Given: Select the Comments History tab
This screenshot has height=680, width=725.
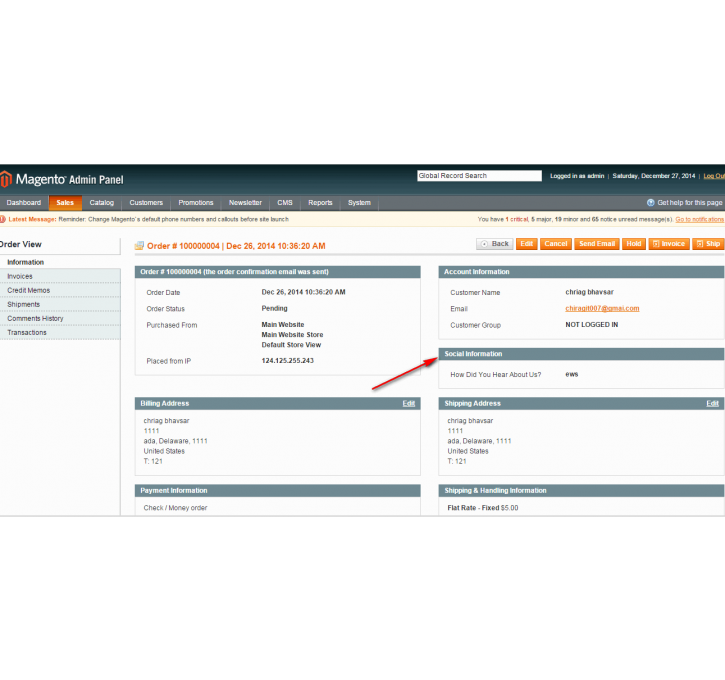Looking at the screenshot, I should (60, 319).
